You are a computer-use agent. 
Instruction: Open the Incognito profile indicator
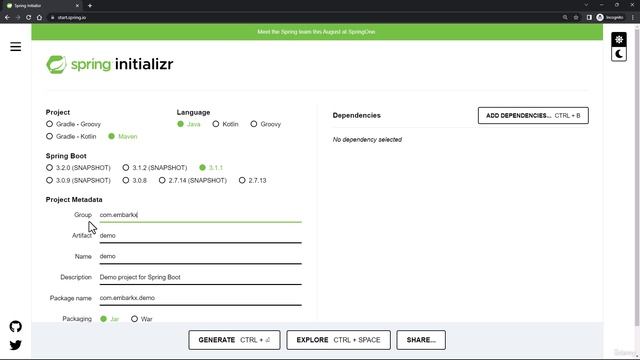tap(610, 18)
